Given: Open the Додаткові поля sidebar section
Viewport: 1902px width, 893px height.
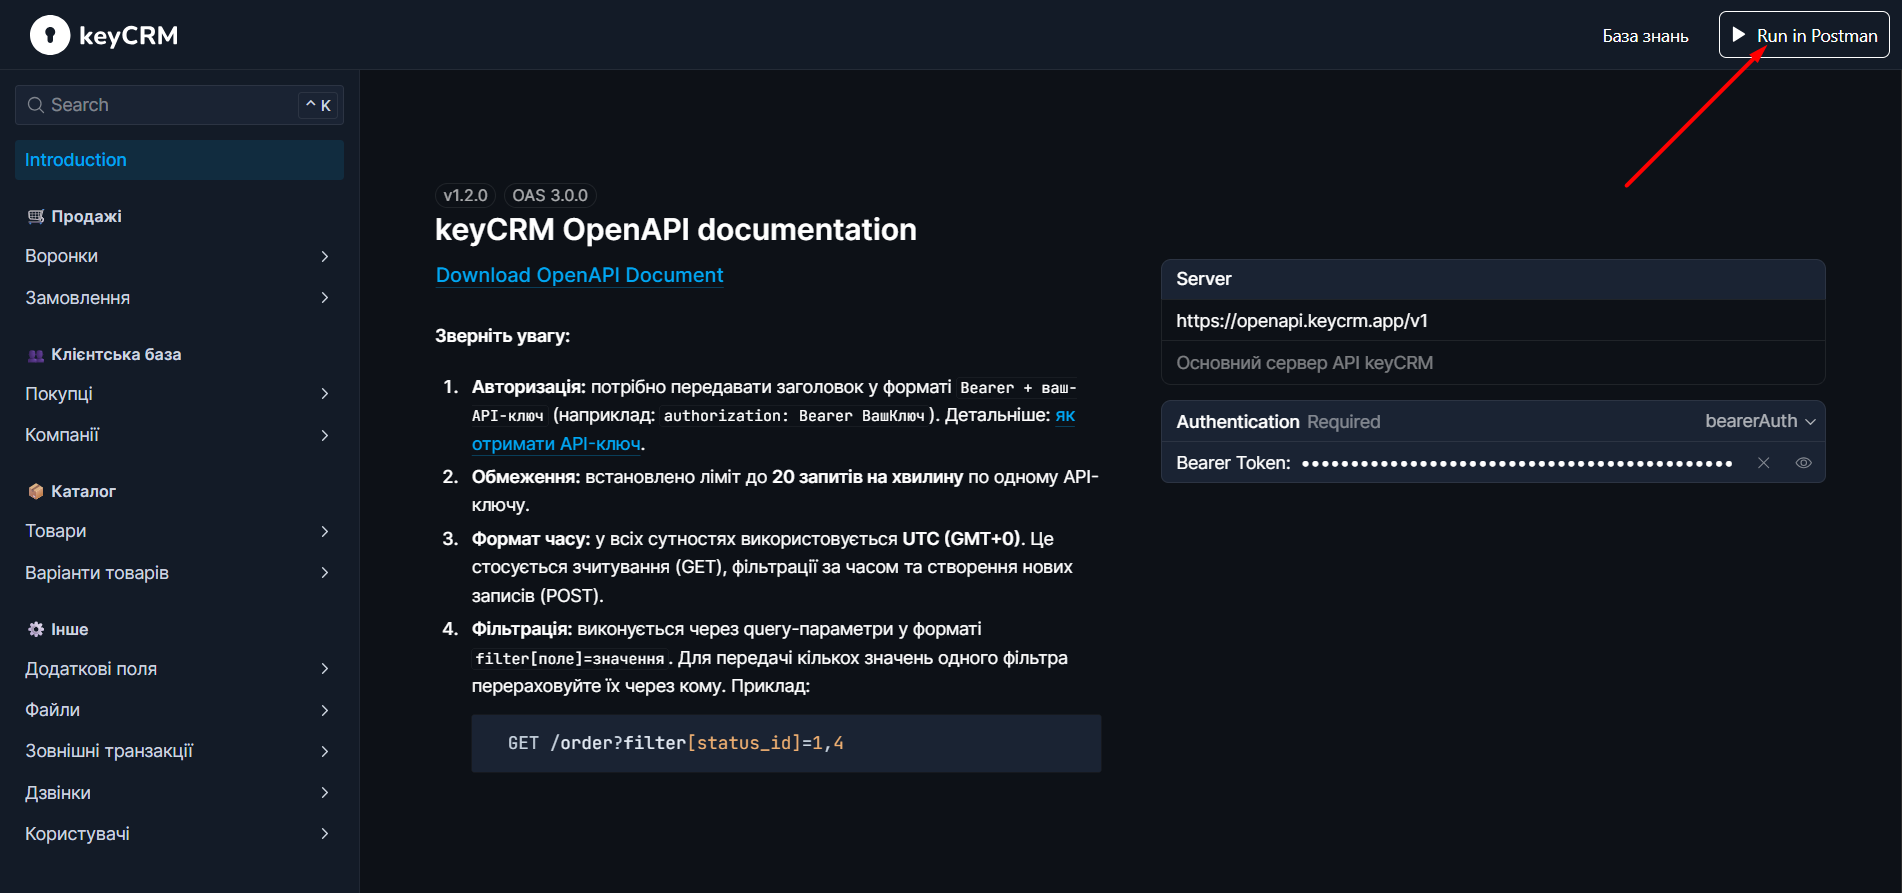Looking at the screenshot, I should [179, 669].
